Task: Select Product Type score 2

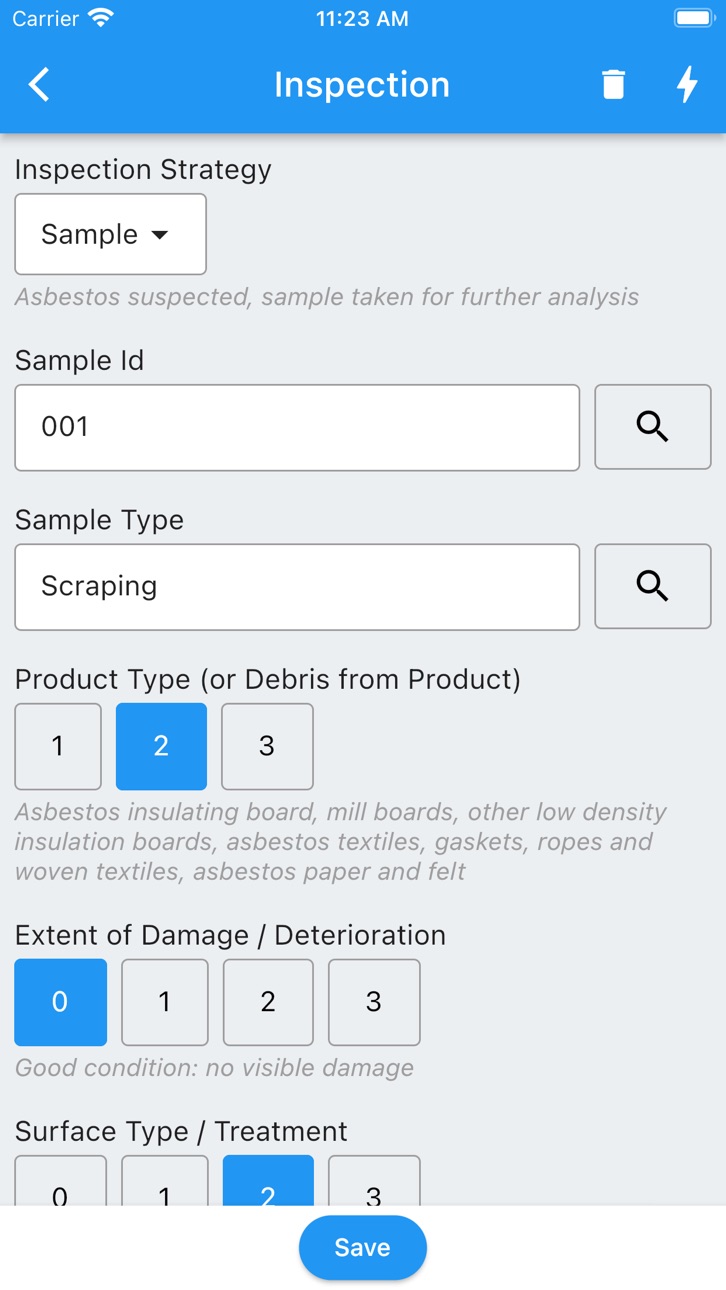Action: tap(161, 746)
